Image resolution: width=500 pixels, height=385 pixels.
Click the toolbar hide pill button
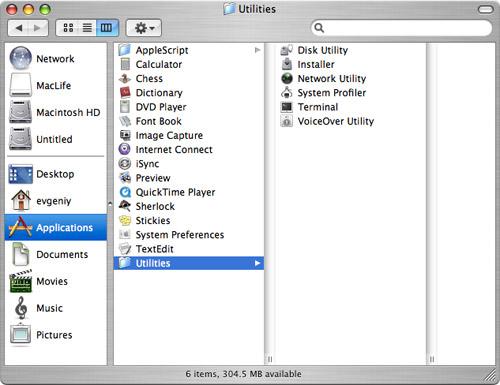pos(485,9)
